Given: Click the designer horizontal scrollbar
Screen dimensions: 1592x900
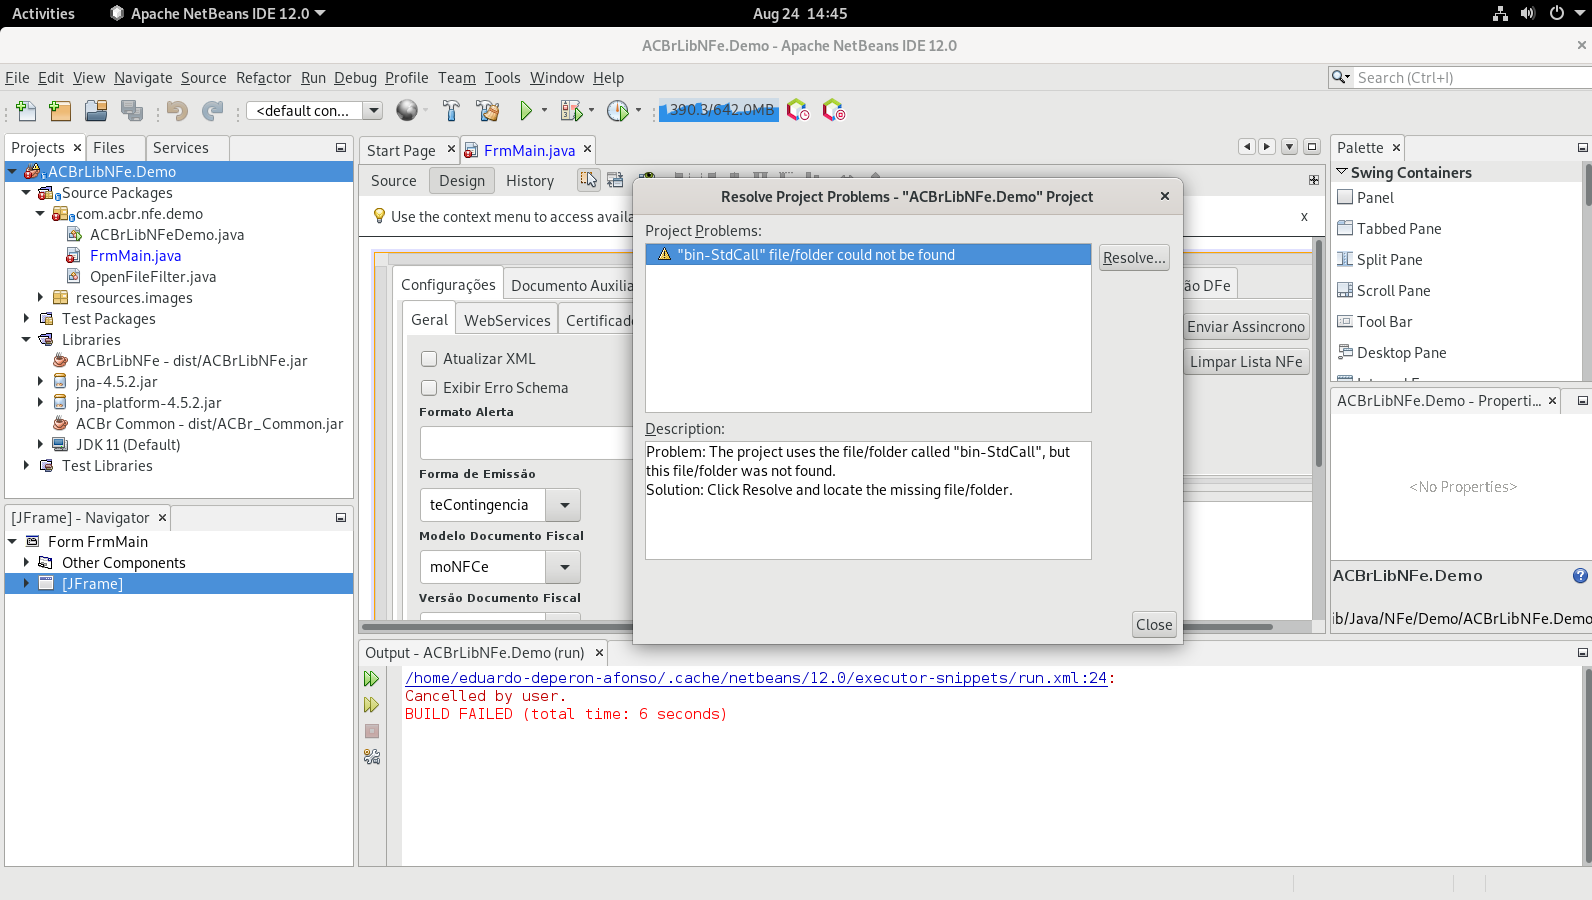Looking at the screenshot, I should coord(818,627).
